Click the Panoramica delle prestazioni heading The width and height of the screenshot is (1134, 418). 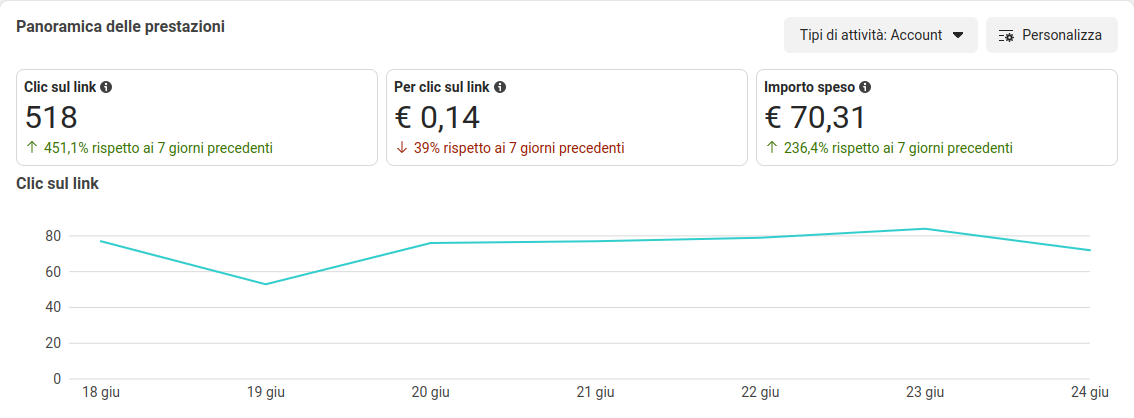click(x=120, y=27)
